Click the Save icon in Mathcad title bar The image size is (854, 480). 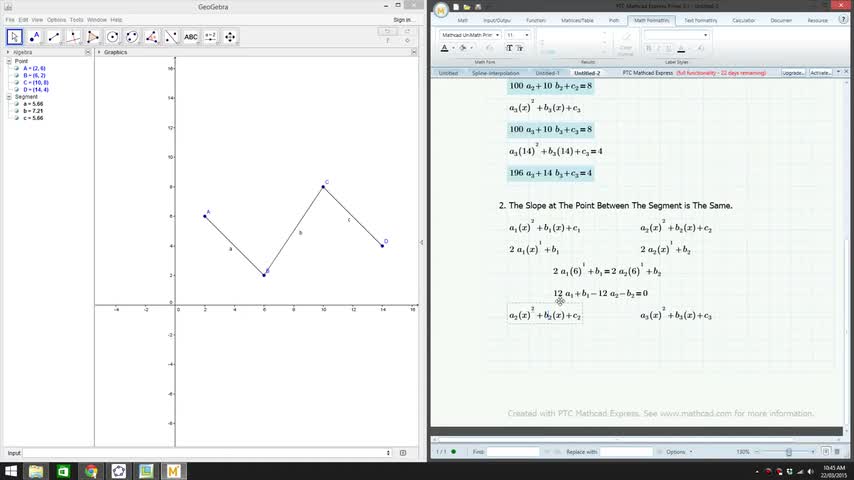coord(478,7)
